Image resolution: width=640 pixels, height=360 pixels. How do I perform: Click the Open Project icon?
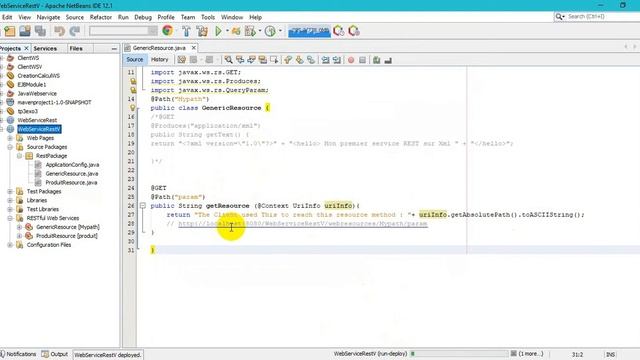[25, 31]
